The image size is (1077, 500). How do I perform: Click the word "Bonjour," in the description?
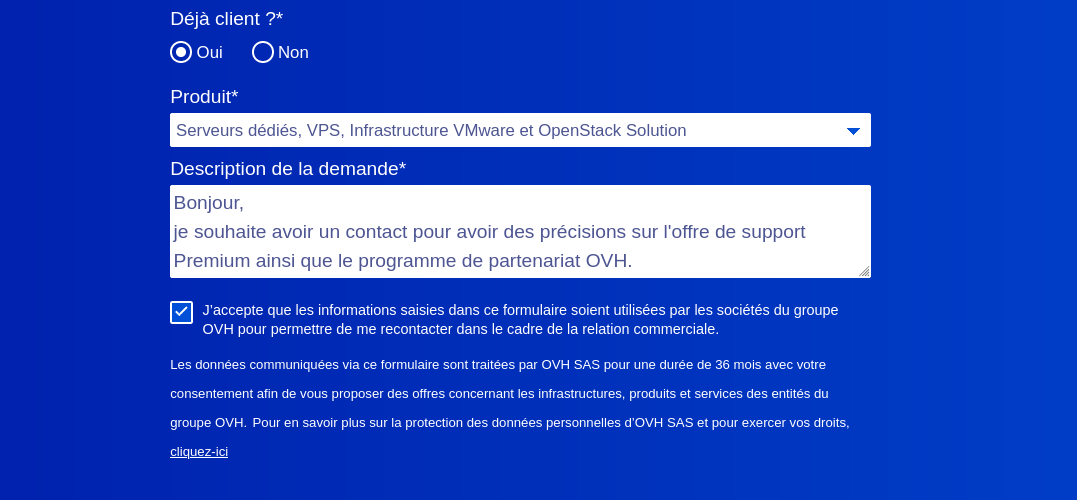(209, 202)
